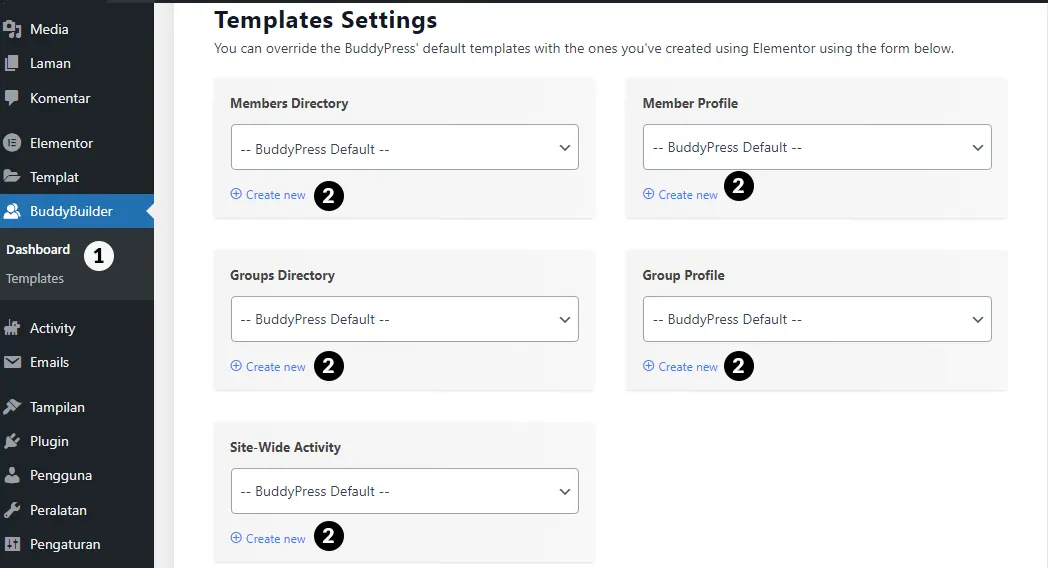The height and width of the screenshot is (568, 1048).
Task: Open Dashboard submenu under BuddyBuilder
Action: 38,249
